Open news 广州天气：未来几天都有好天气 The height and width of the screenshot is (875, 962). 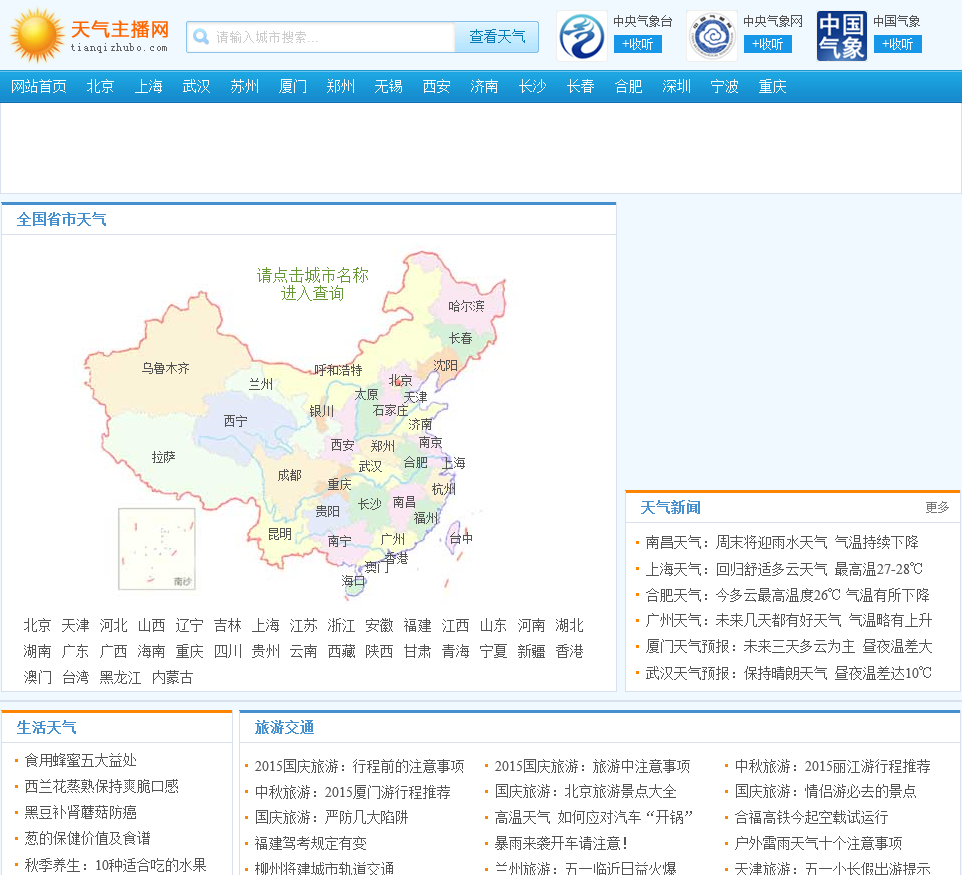[789, 620]
